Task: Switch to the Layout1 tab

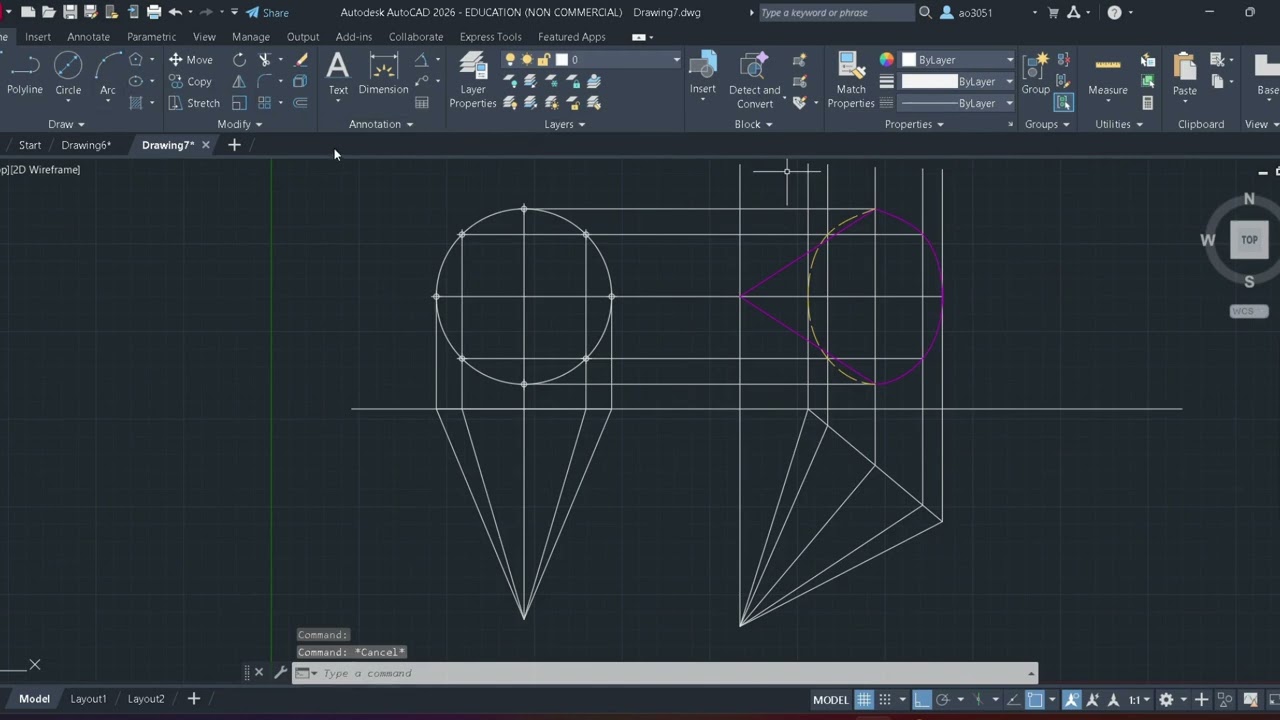Action: (x=88, y=699)
